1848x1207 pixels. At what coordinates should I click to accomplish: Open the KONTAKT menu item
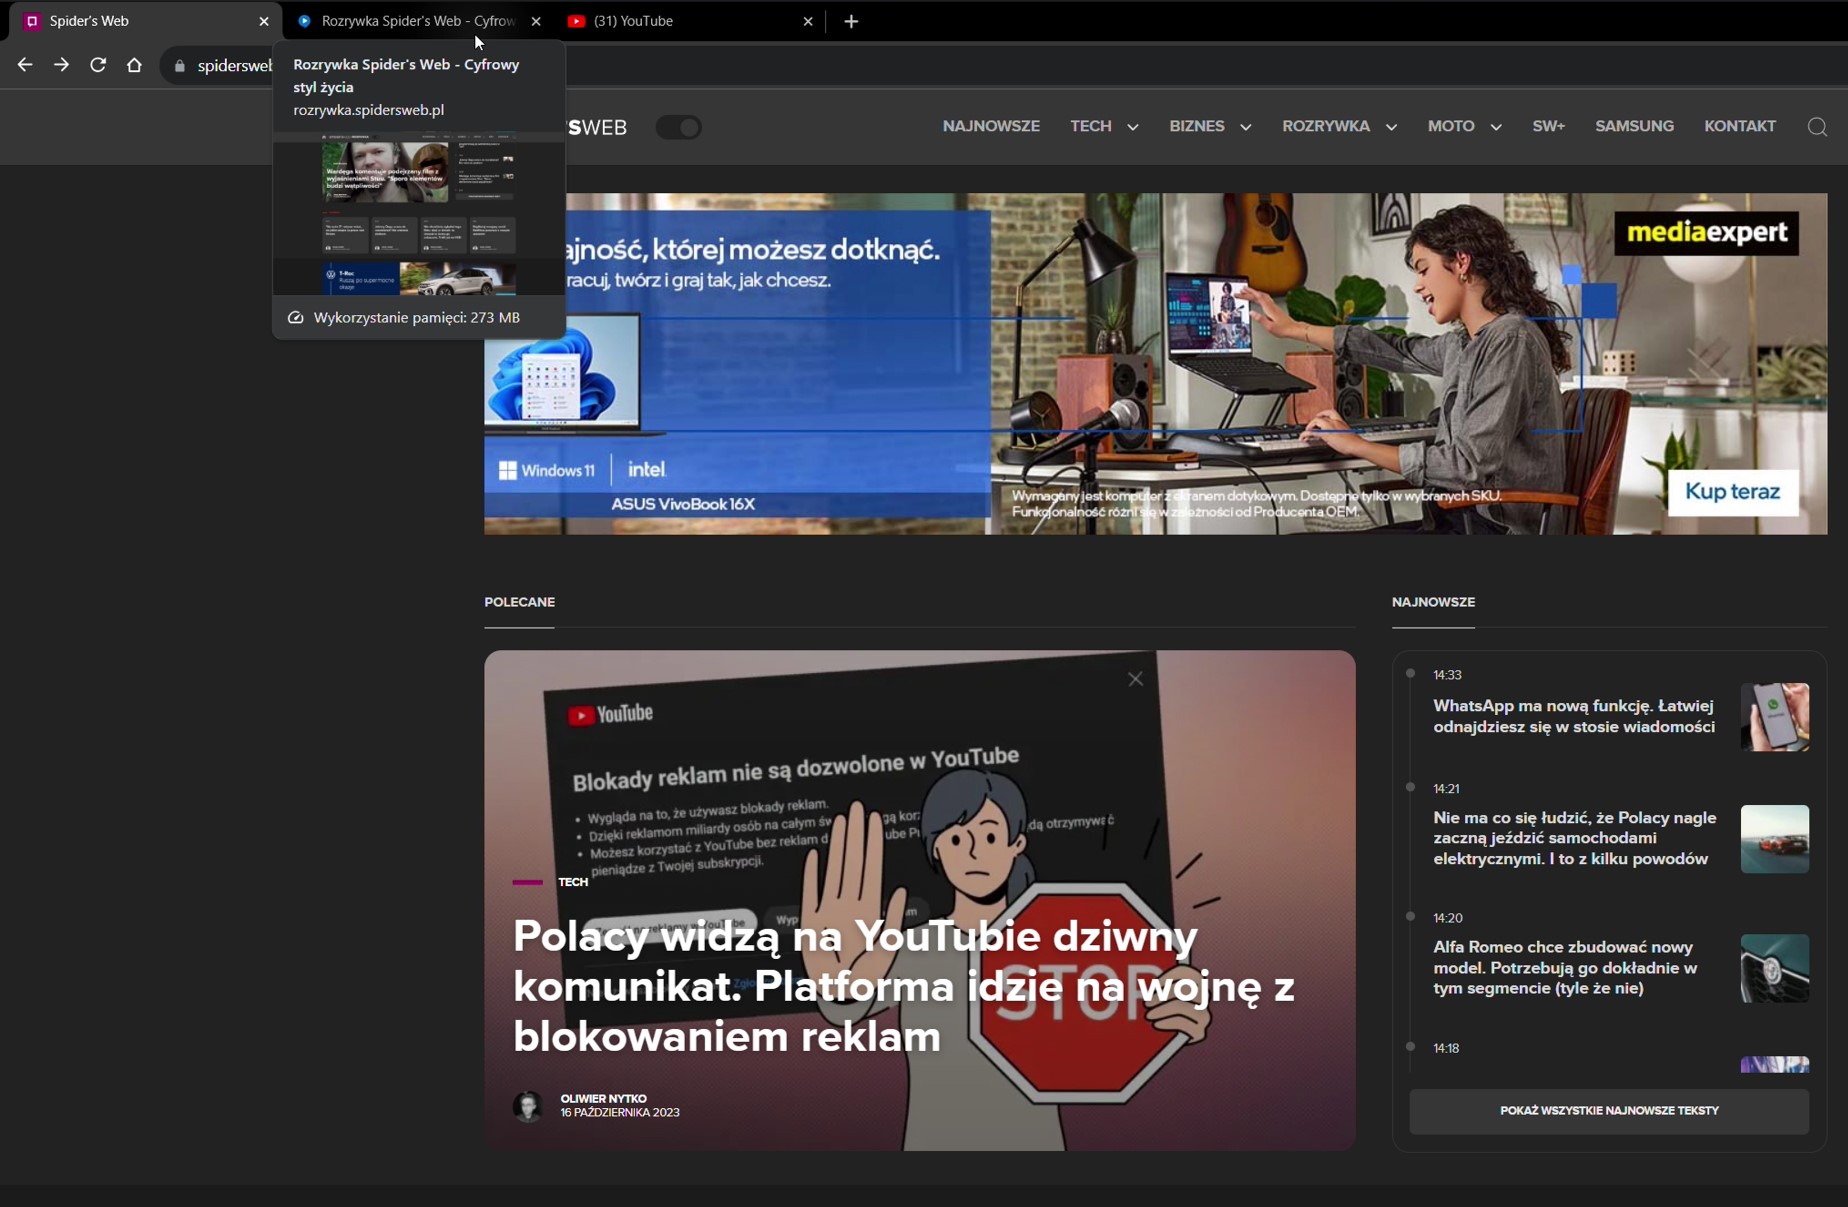pos(1740,126)
